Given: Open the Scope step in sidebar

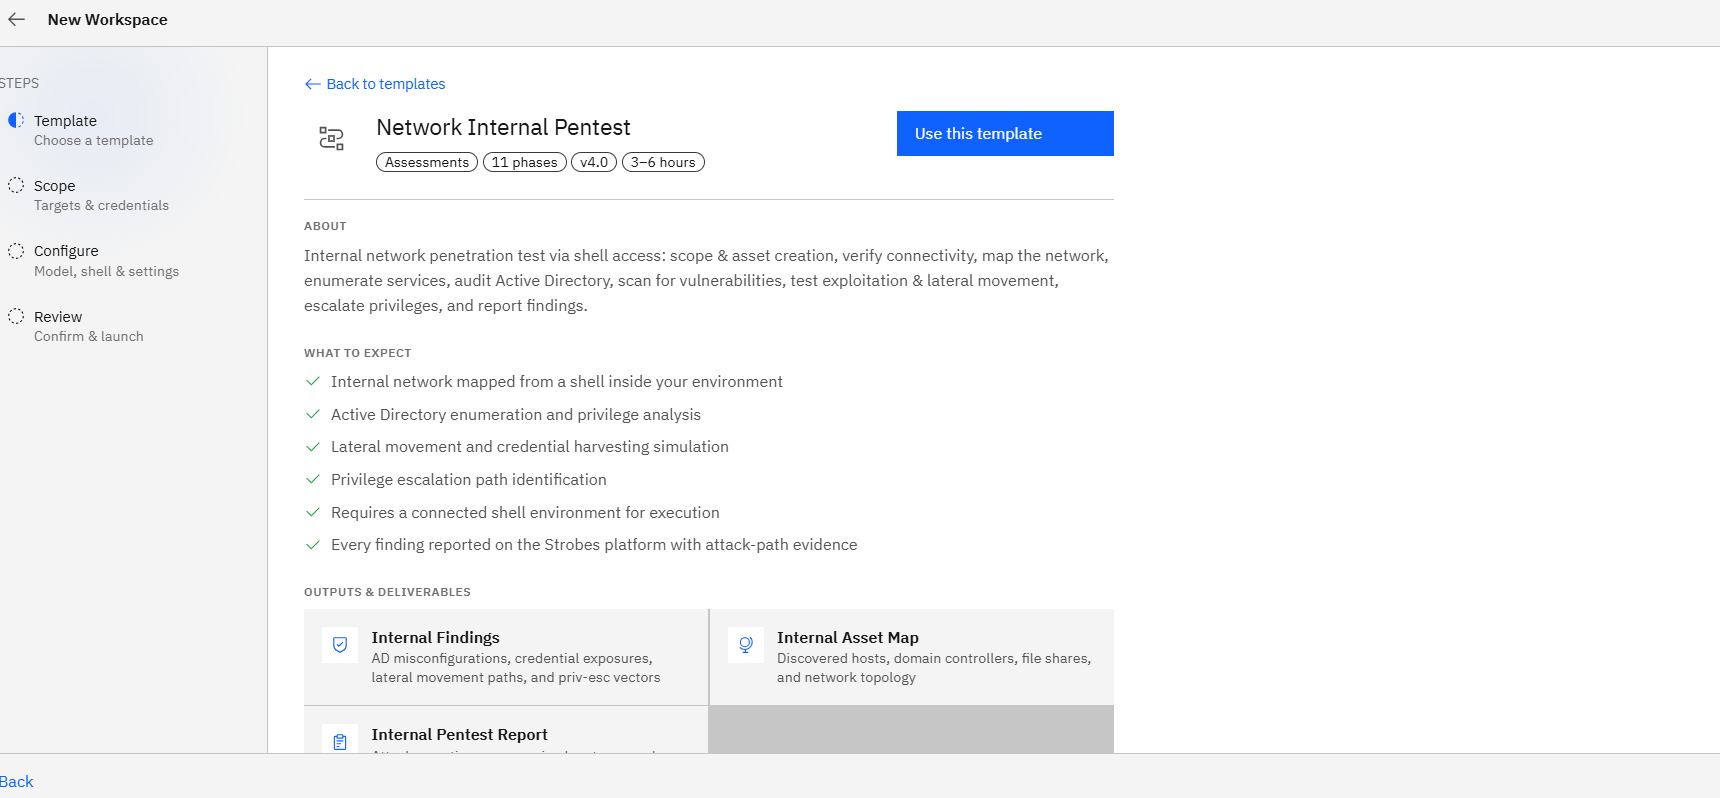Looking at the screenshot, I should (x=101, y=195).
